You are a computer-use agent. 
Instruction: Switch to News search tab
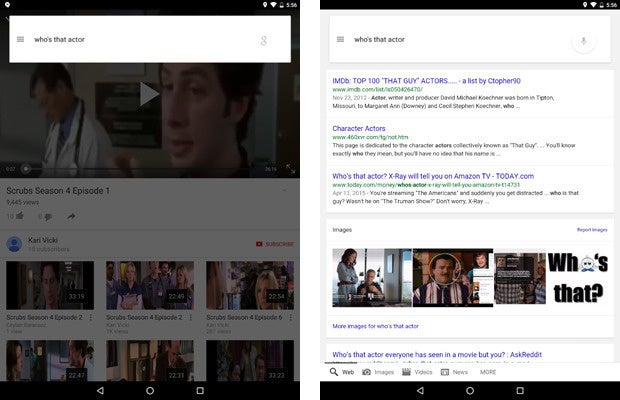454,372
